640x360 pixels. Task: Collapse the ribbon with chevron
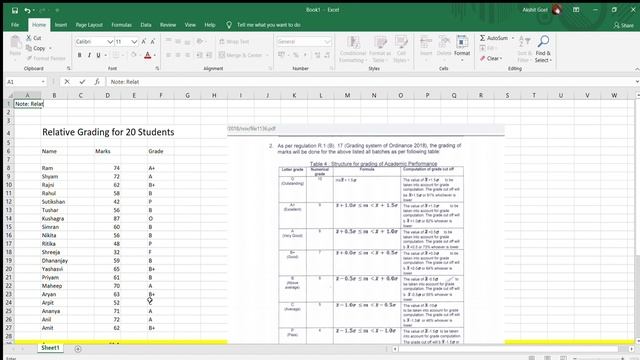click(637, 69)
